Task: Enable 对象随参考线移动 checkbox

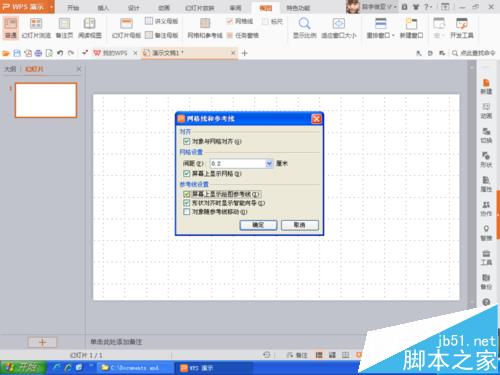Action: 187,211
